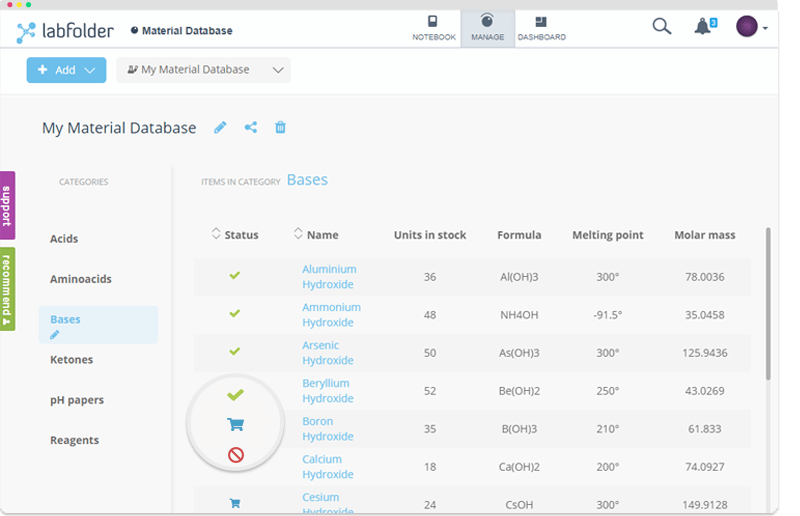Click the labfolder logo

click(x=65, y=31)
